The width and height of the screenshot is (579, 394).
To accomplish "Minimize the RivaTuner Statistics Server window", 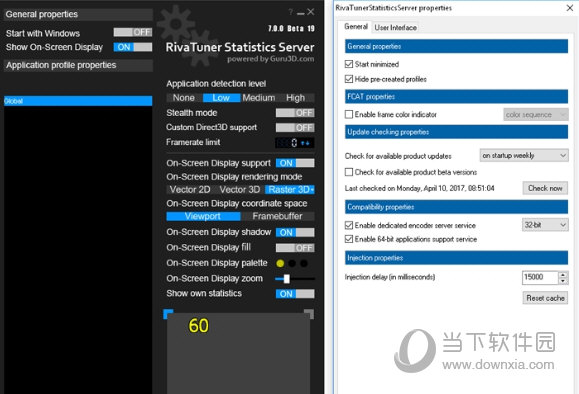I will tap(301, 13).
